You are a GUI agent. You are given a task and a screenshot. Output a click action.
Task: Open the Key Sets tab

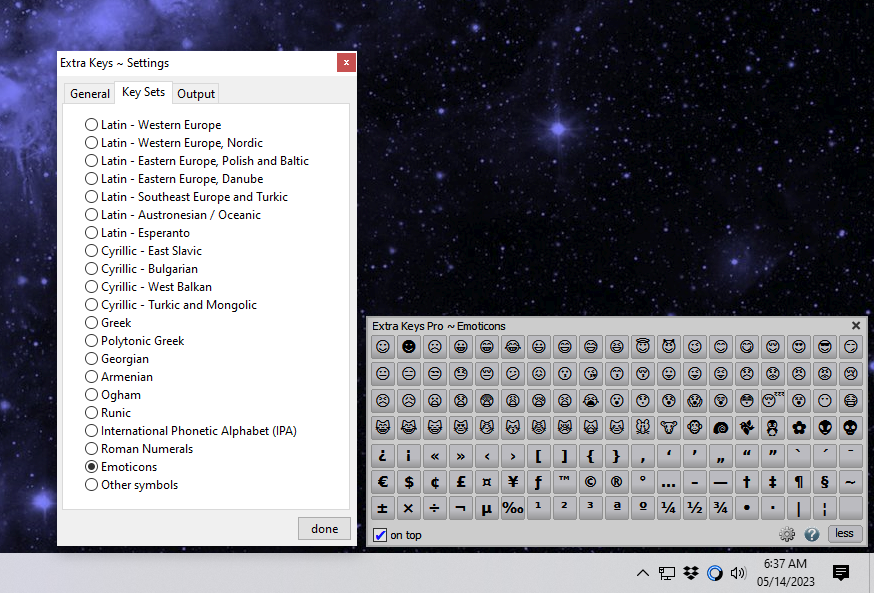(x=143, y=92)
